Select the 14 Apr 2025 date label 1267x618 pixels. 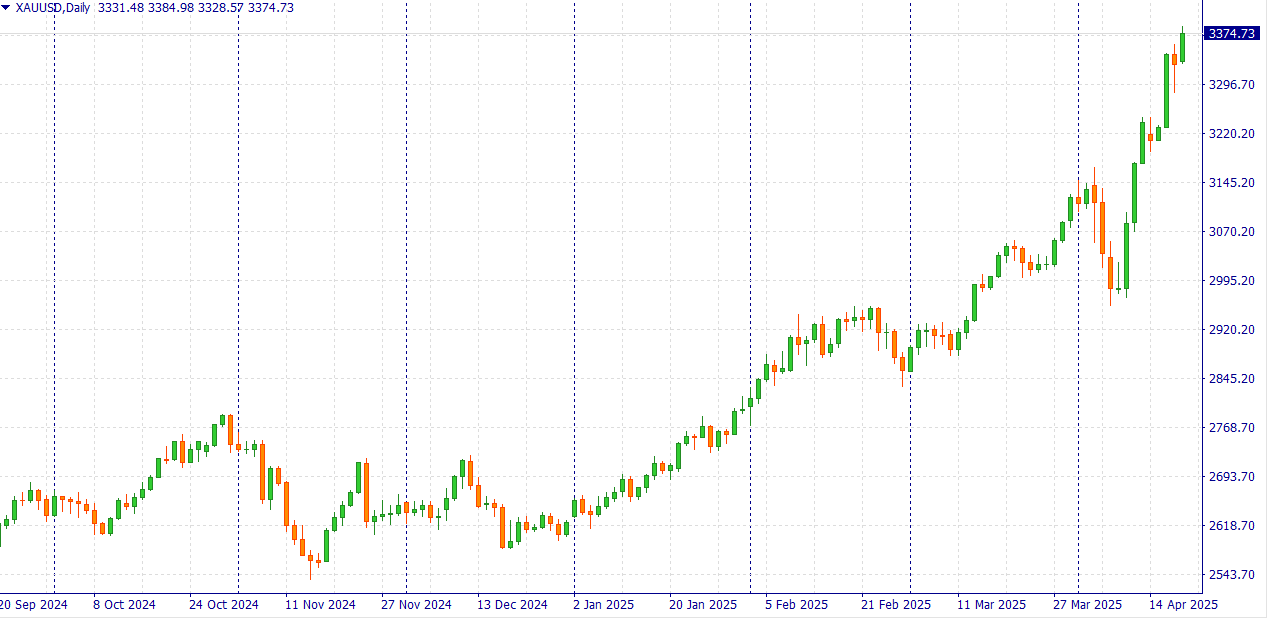point(1183,605)
